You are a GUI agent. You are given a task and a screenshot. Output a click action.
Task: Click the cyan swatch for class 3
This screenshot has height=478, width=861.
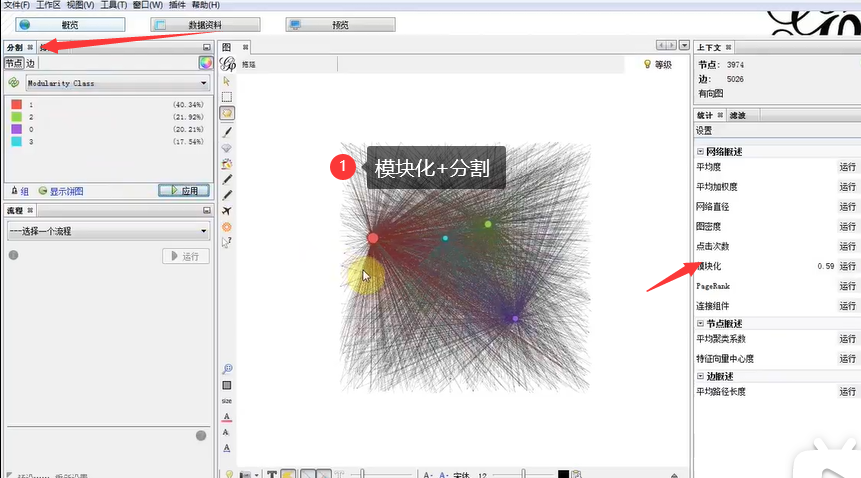pos(16,141)
